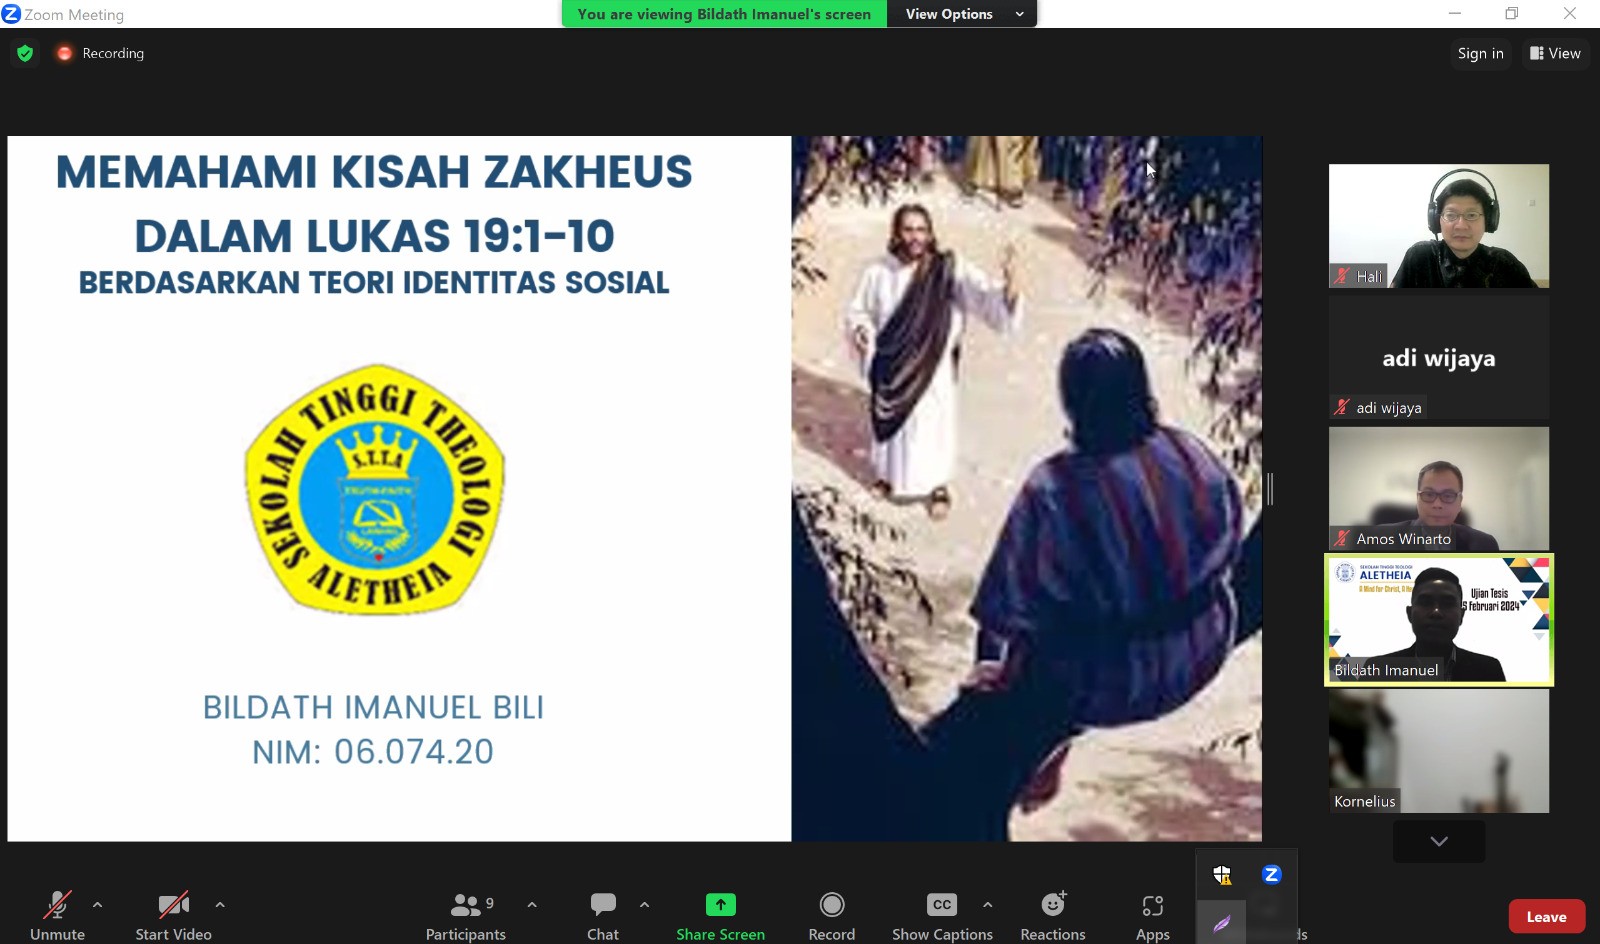1600x944 pixels.
Task: Click the Sign in button
Action: (x=1480, y=53)
